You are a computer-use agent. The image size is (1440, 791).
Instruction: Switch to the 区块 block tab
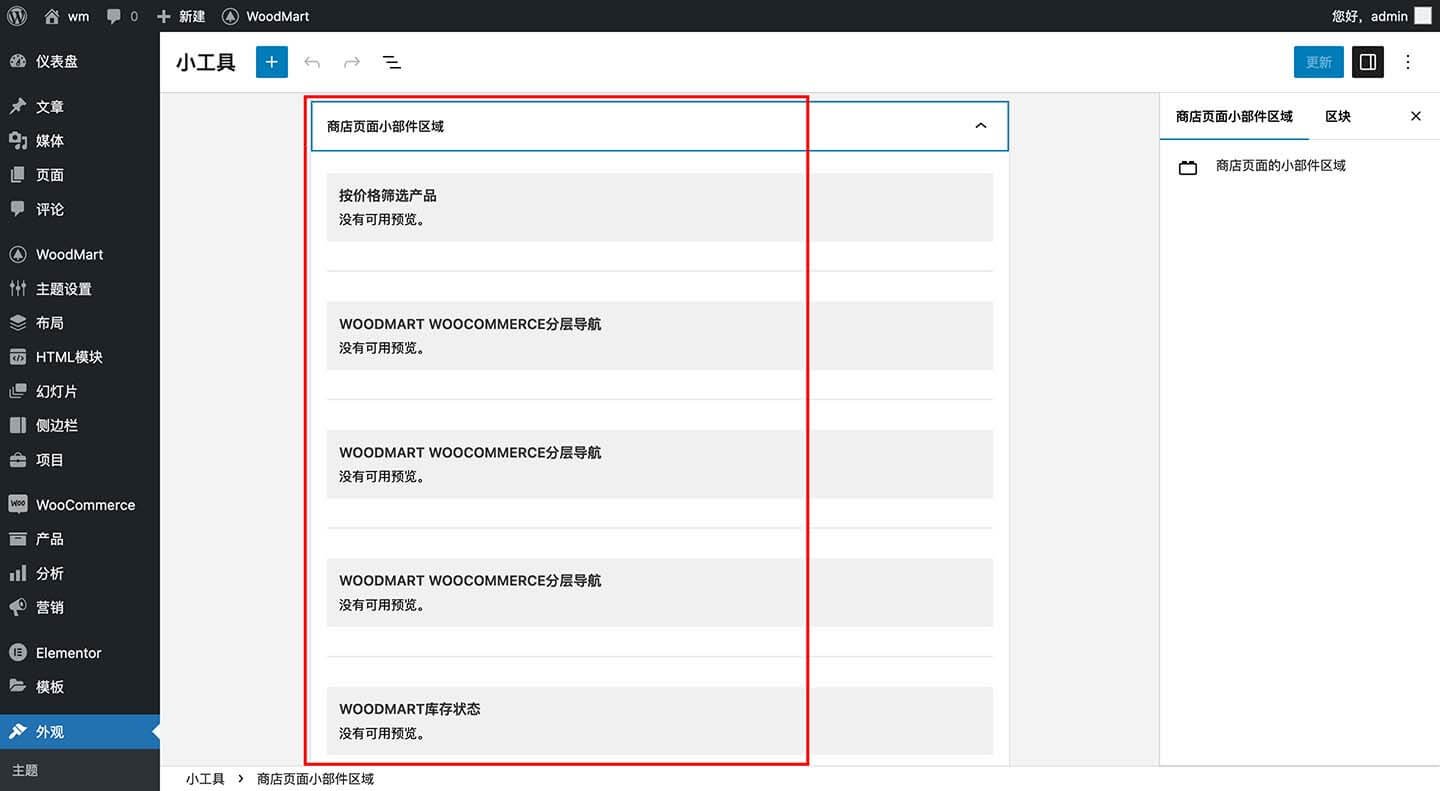click(1338, 116)
